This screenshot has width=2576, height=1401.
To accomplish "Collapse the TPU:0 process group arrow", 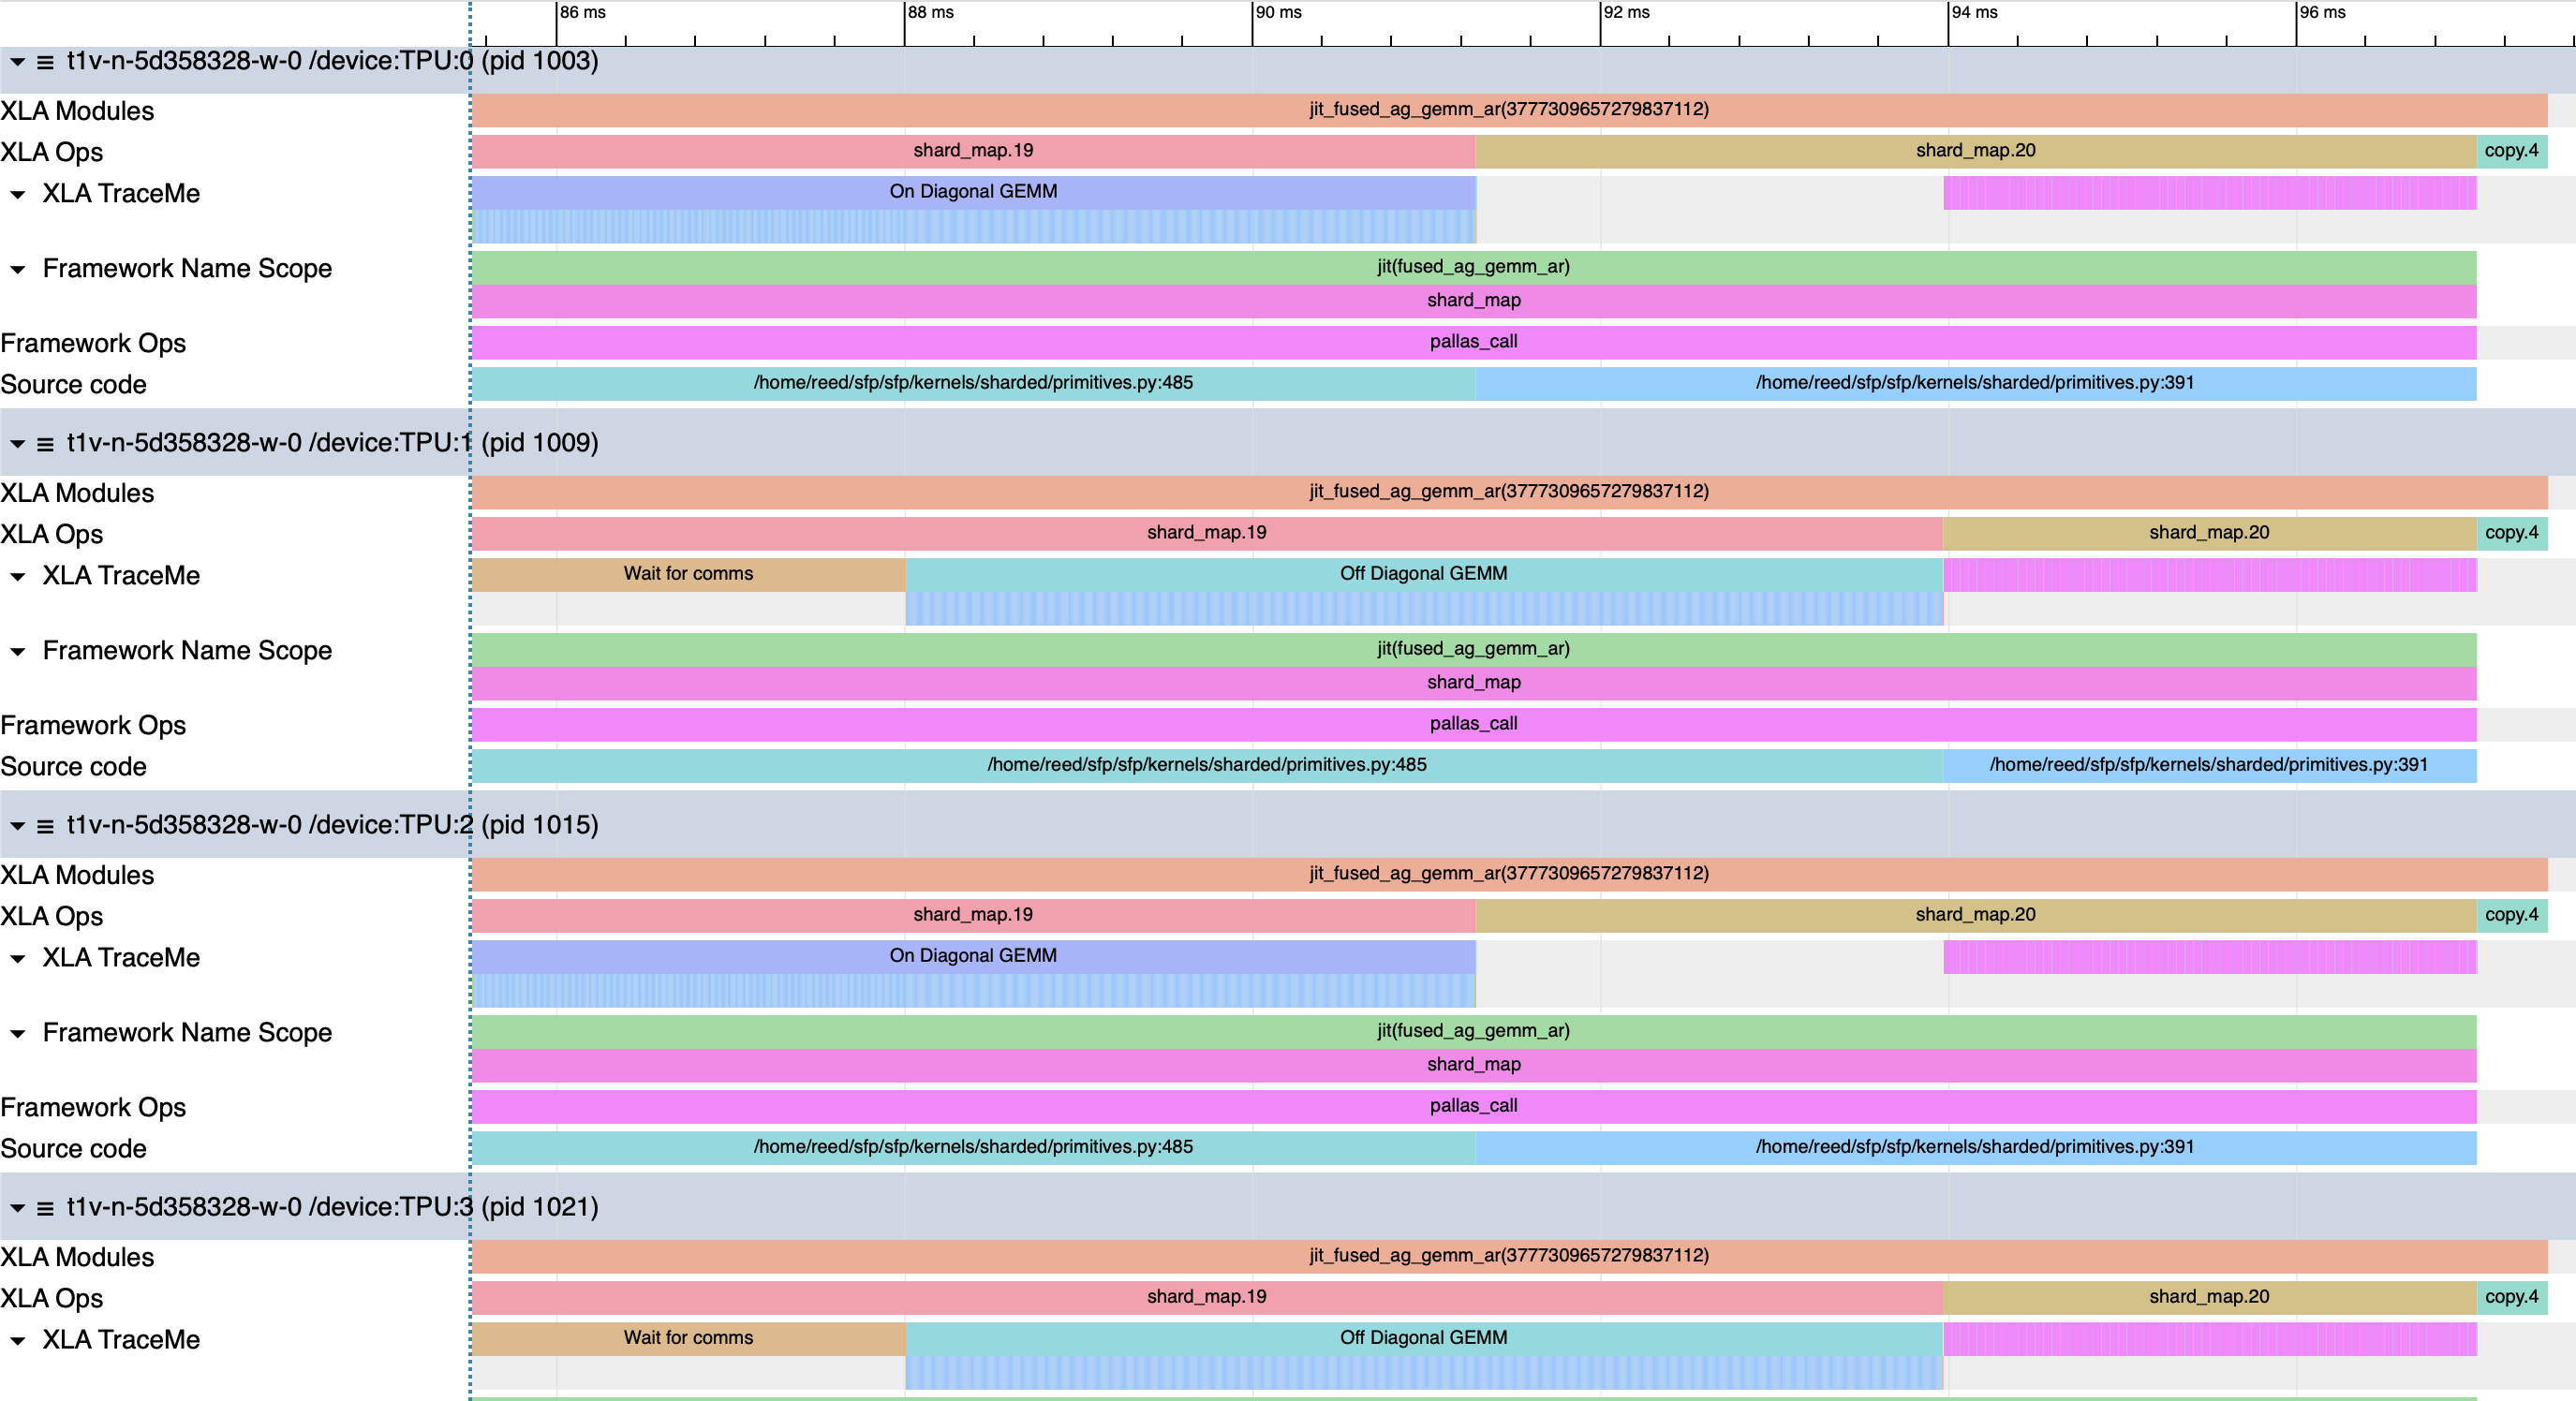I will 17,62.
